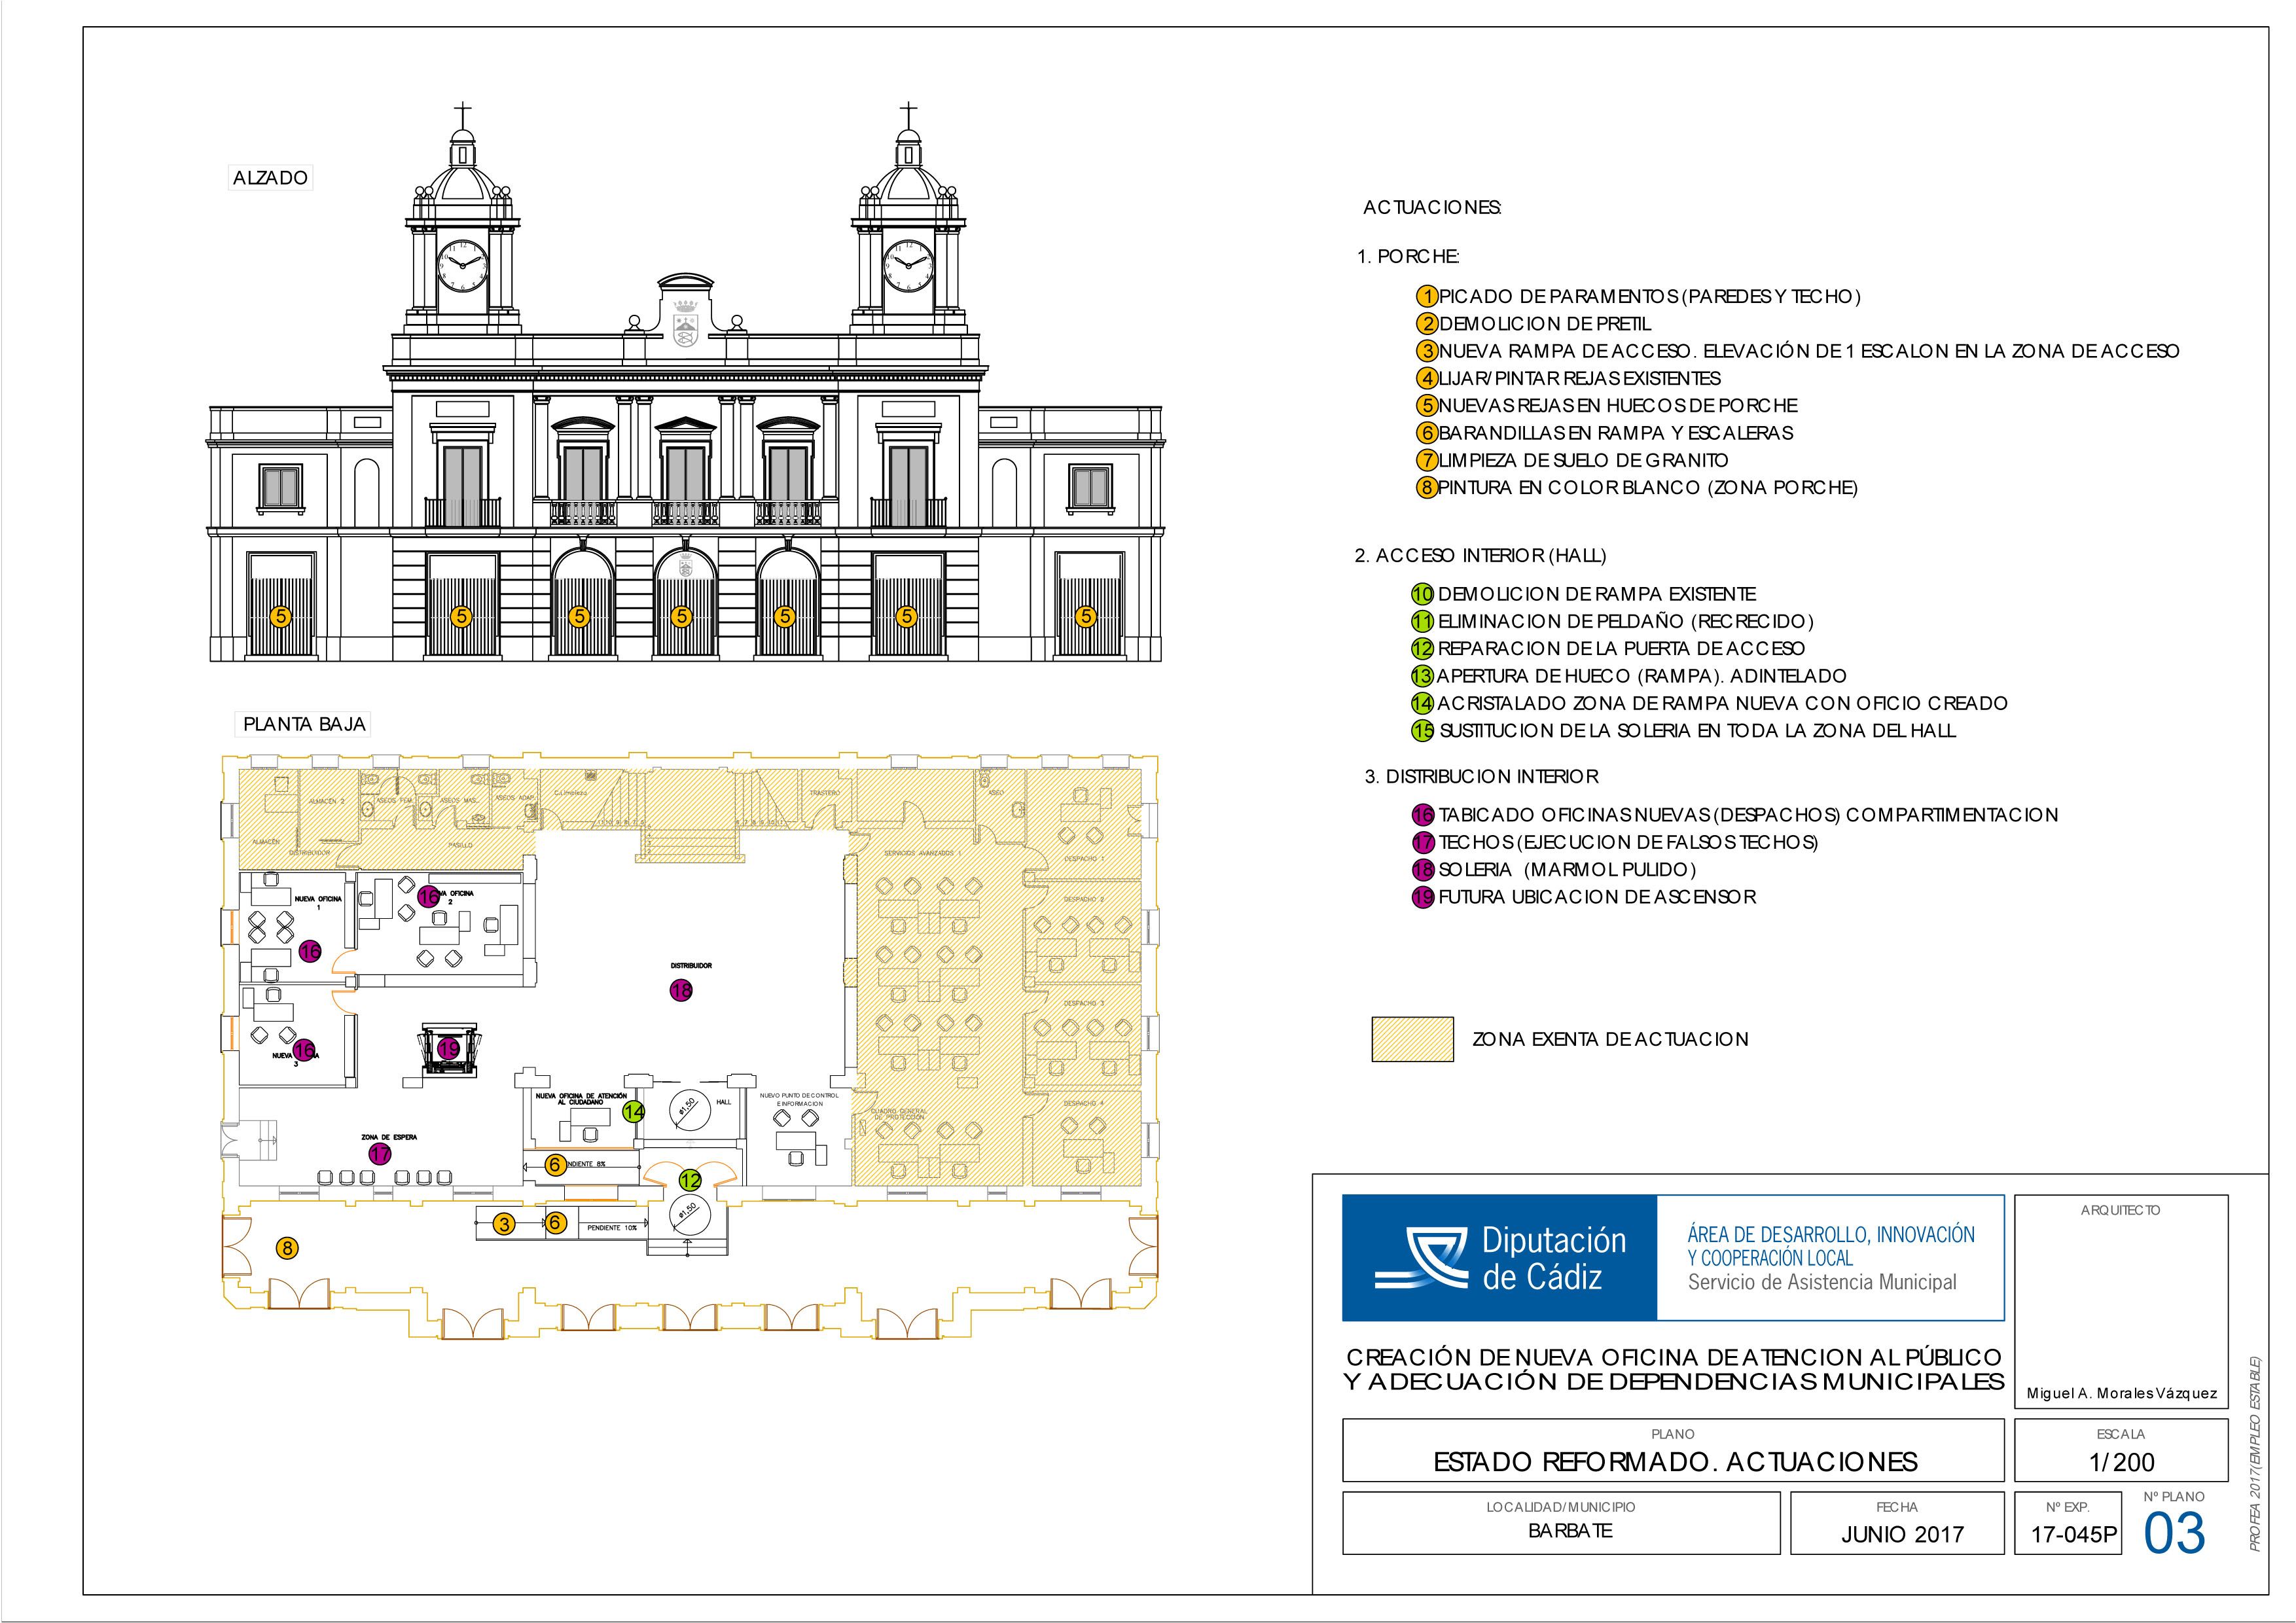Click legend entry Demolicion de Rampa Existente
Viewport: 2296px width, 1623px height.
coord(1596,594)
